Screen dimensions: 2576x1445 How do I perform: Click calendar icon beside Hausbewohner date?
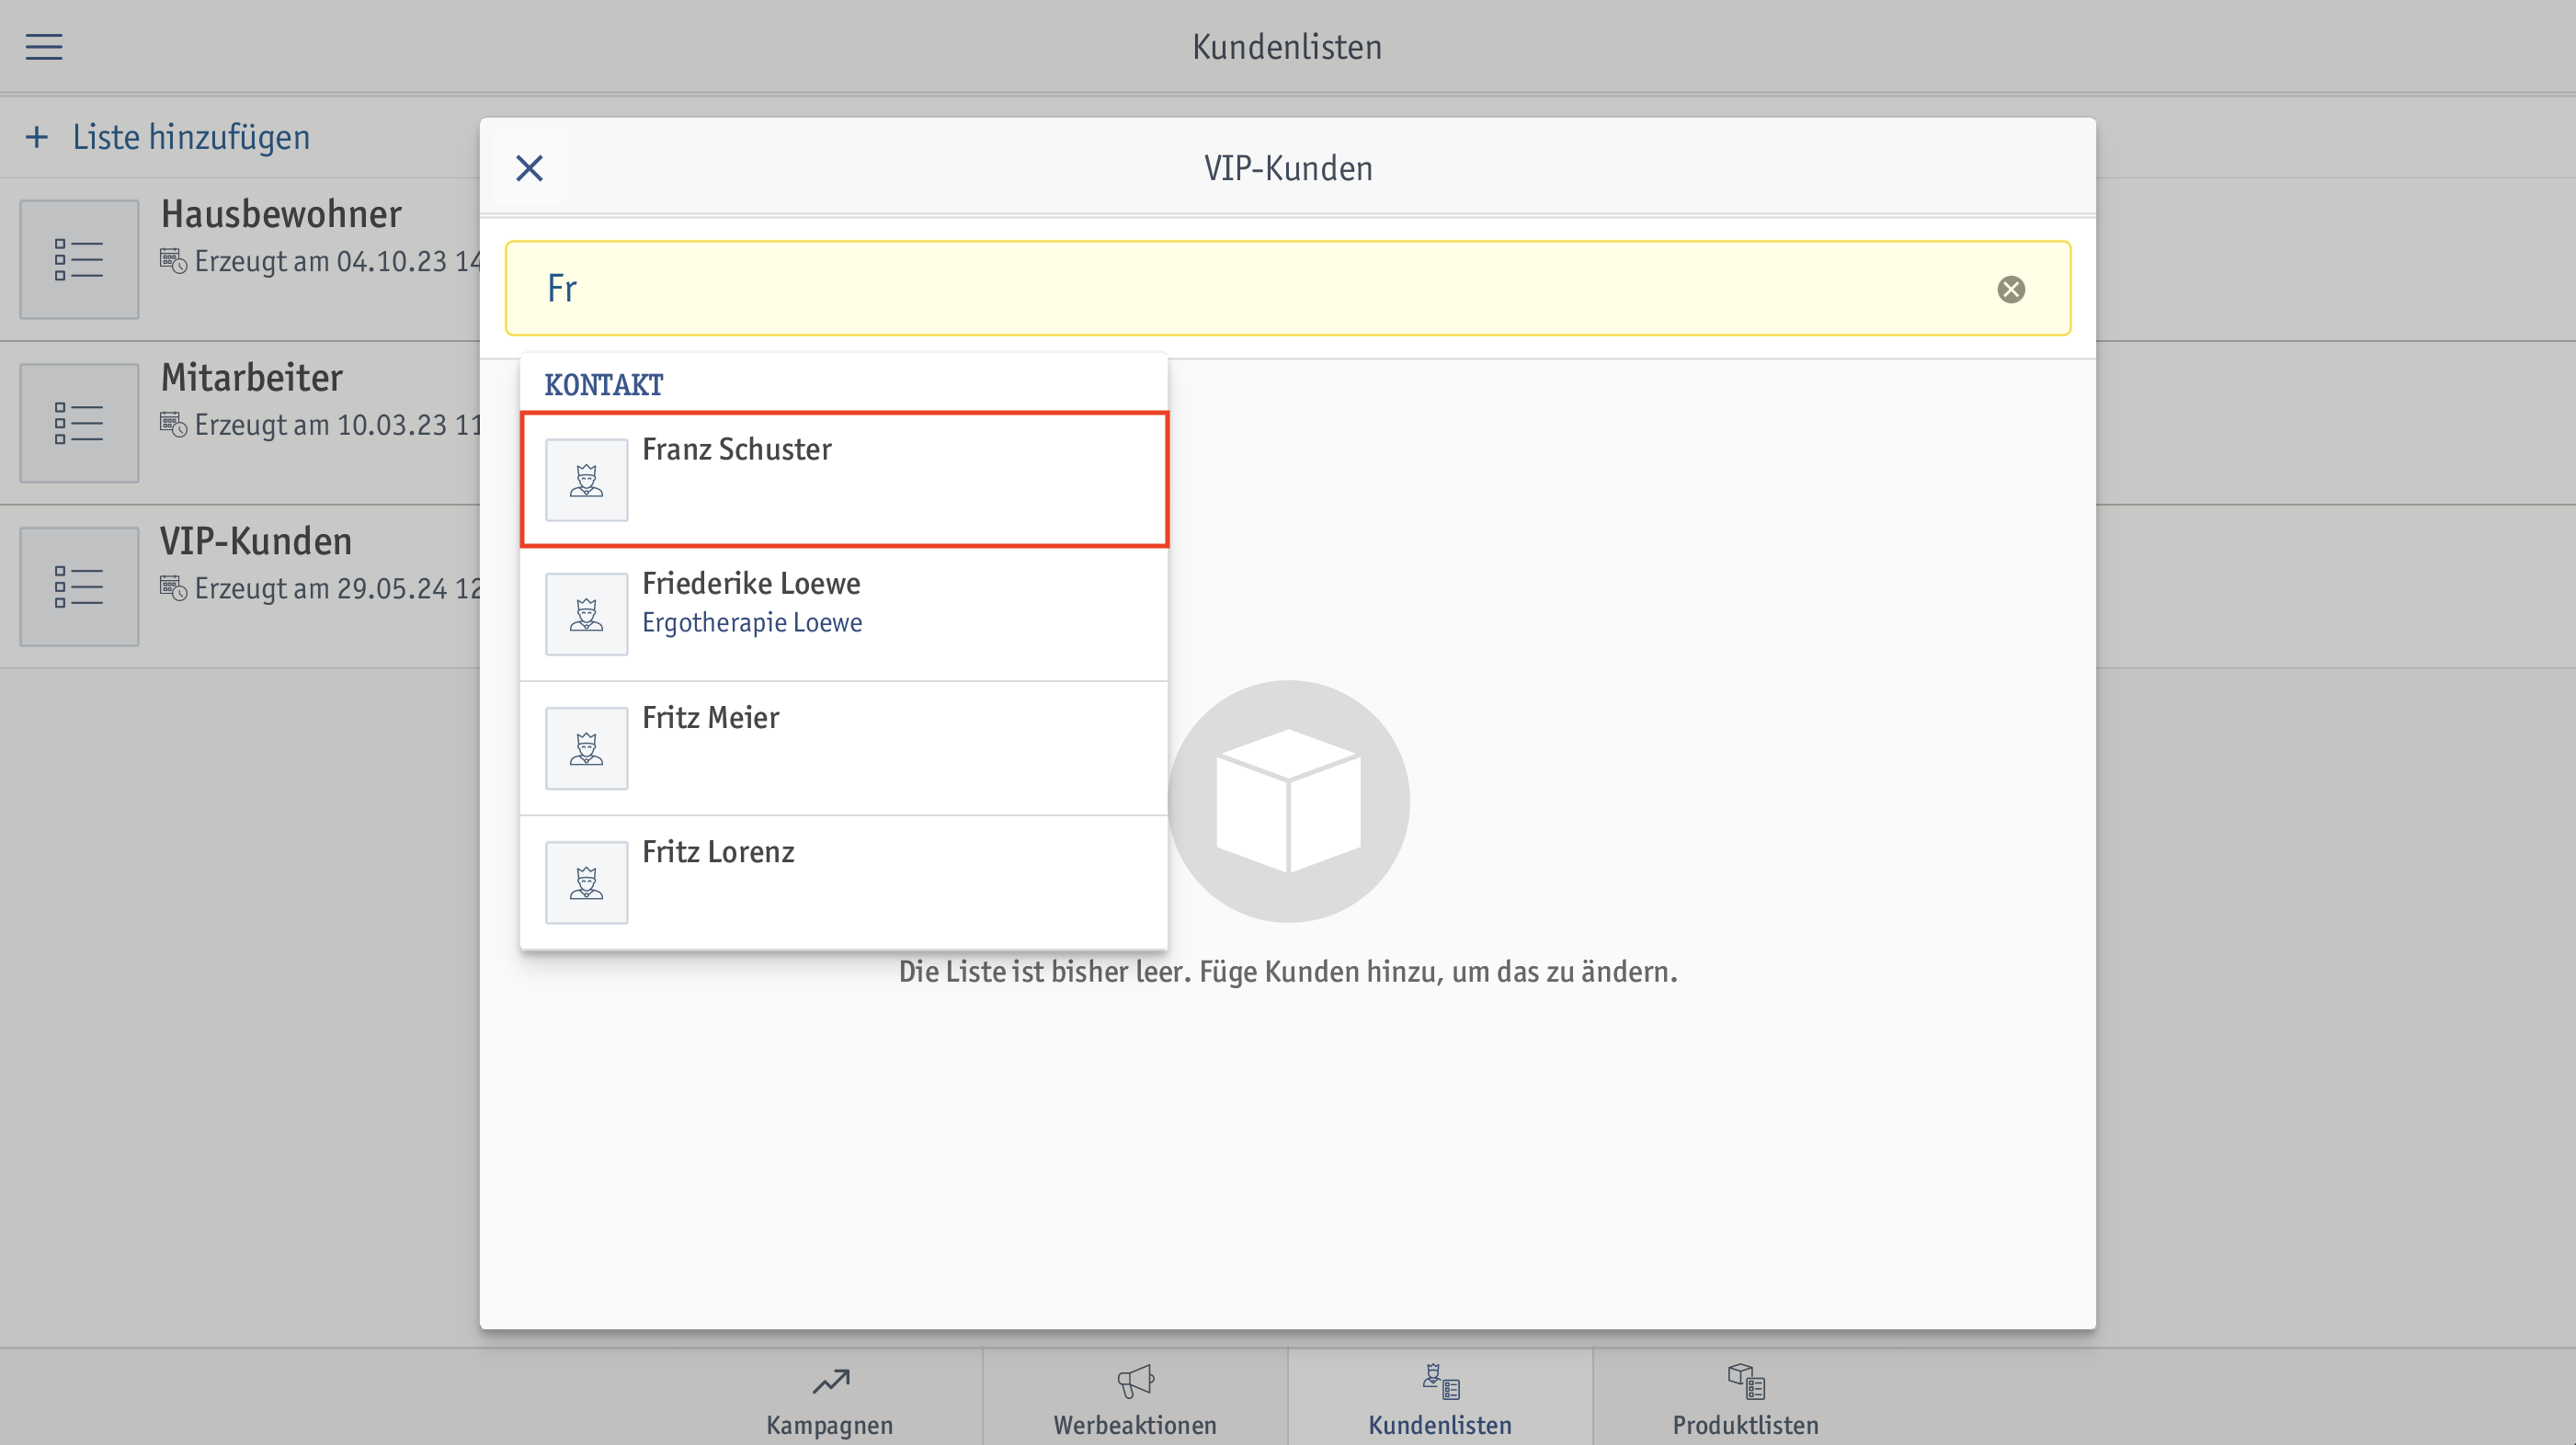[x=173, y=261]
